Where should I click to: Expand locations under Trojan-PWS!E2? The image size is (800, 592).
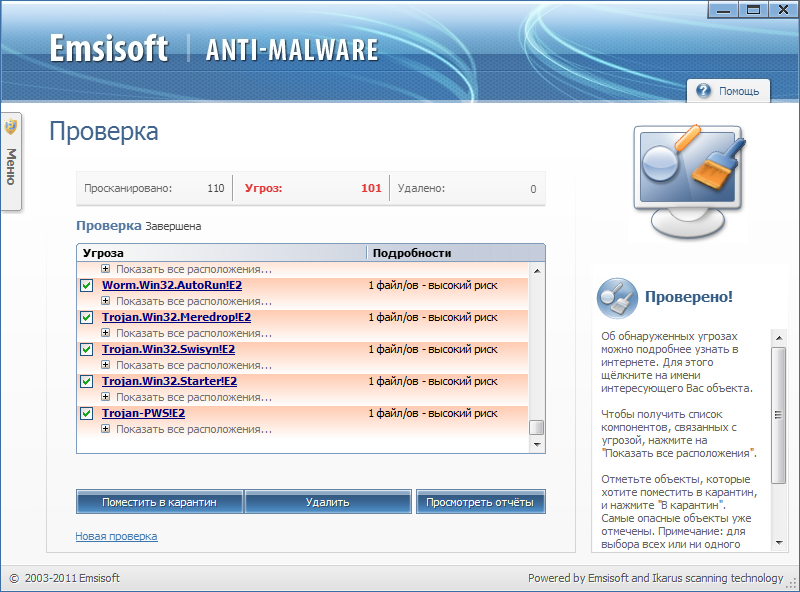pos(106,429)
